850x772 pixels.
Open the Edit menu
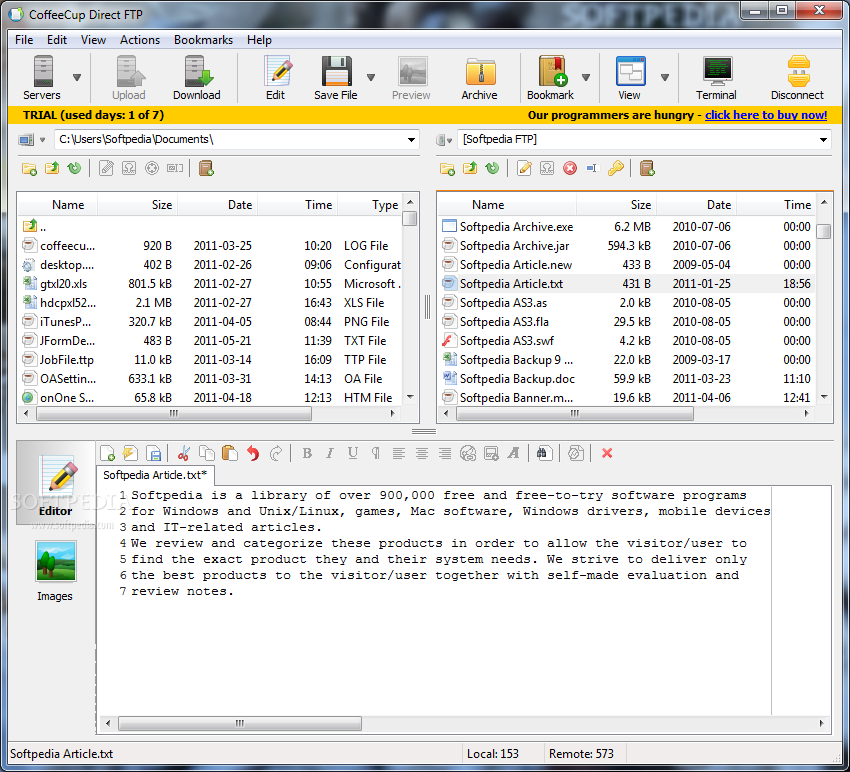coord(57,40)
